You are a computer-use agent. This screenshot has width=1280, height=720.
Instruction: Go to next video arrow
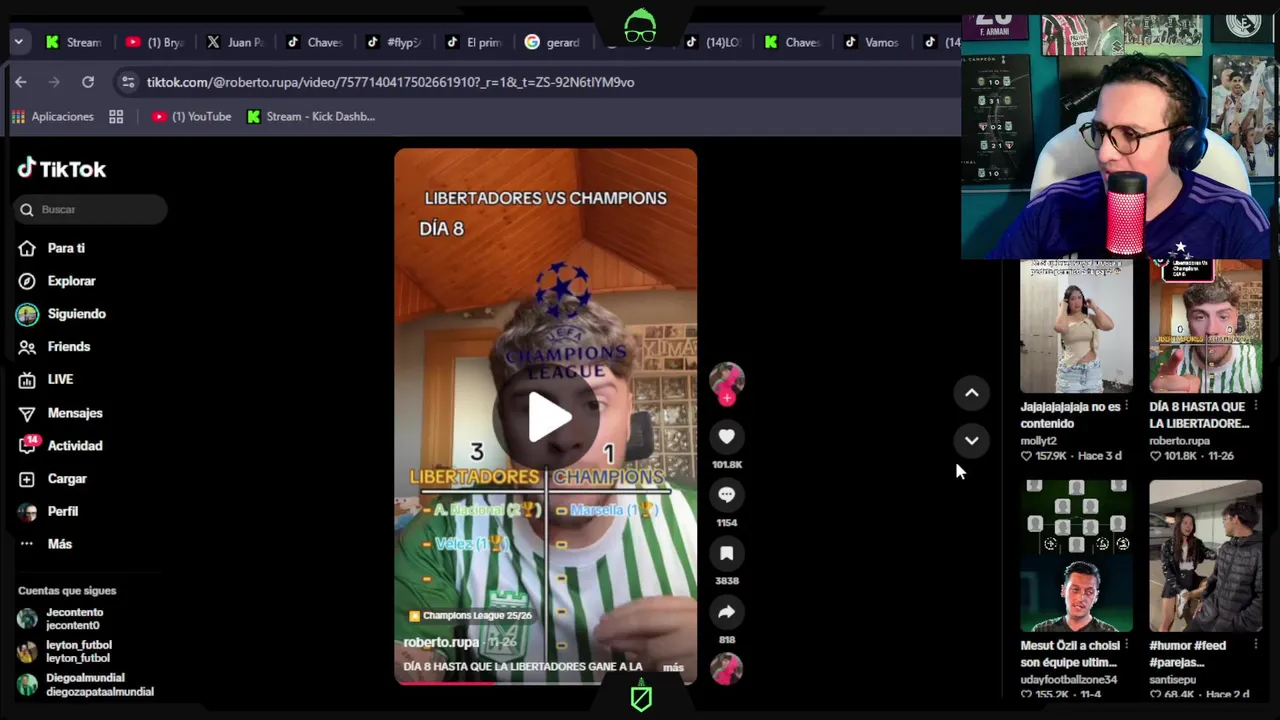(x=971, y=440)
